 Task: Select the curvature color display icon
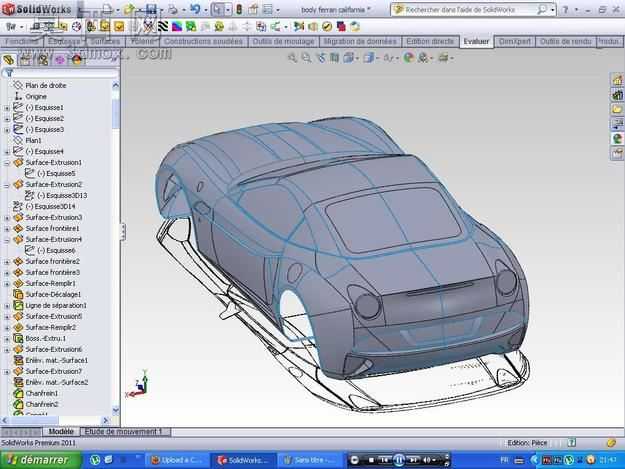coord(177,27)
